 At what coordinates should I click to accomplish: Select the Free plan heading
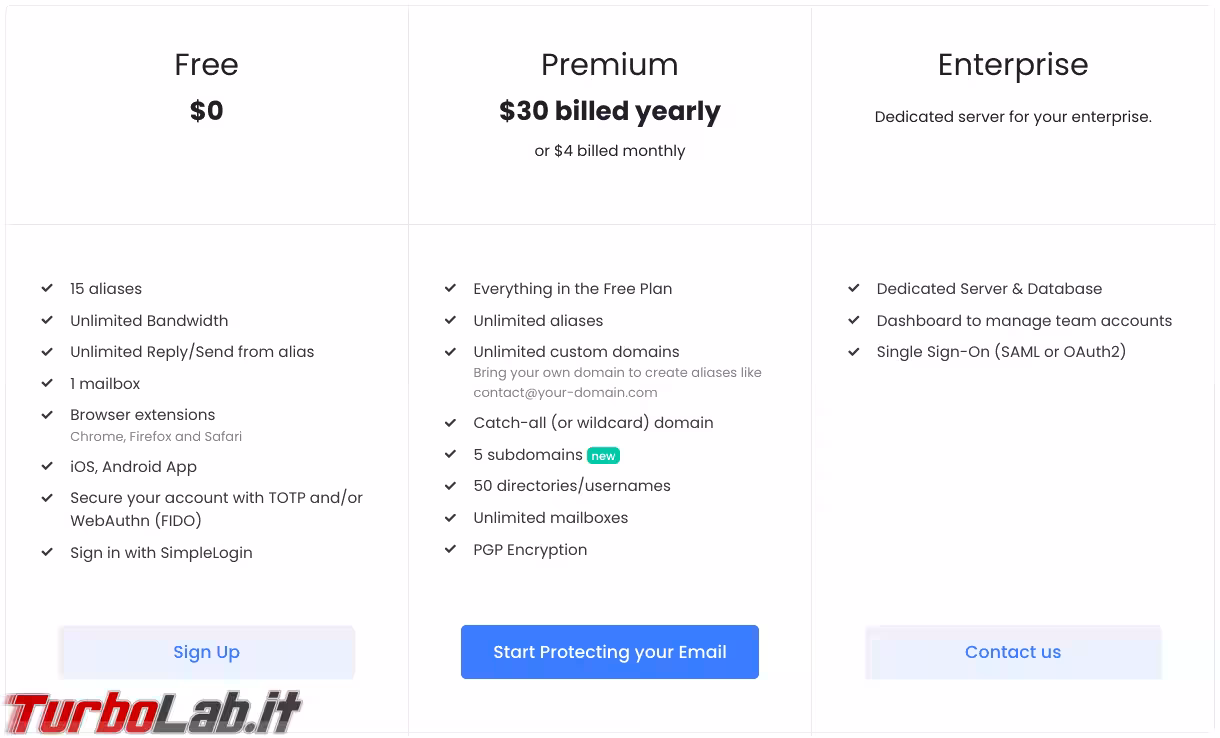pyautogui.click(x=206, y=64)
